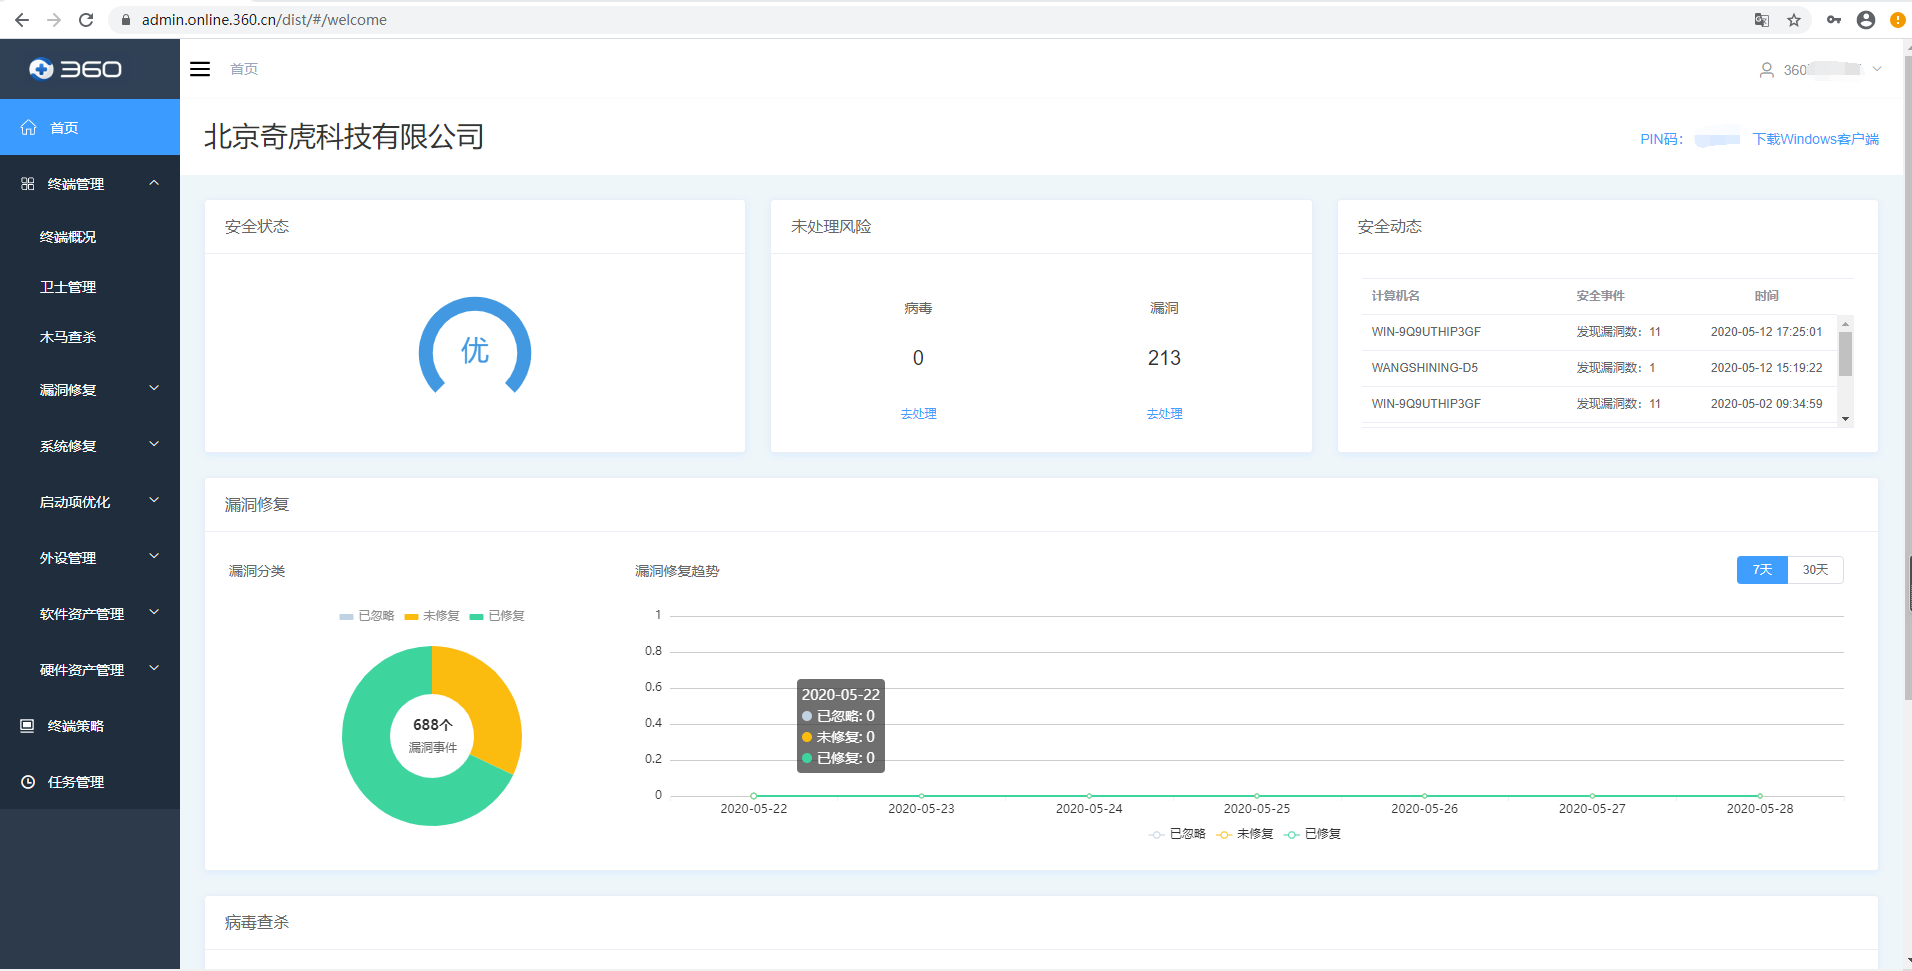The width and height of the screenshot is (1912, 971).
Task: Reload the page with browser refresh icon
Action: pyautogui.click(x=86, y=20)
